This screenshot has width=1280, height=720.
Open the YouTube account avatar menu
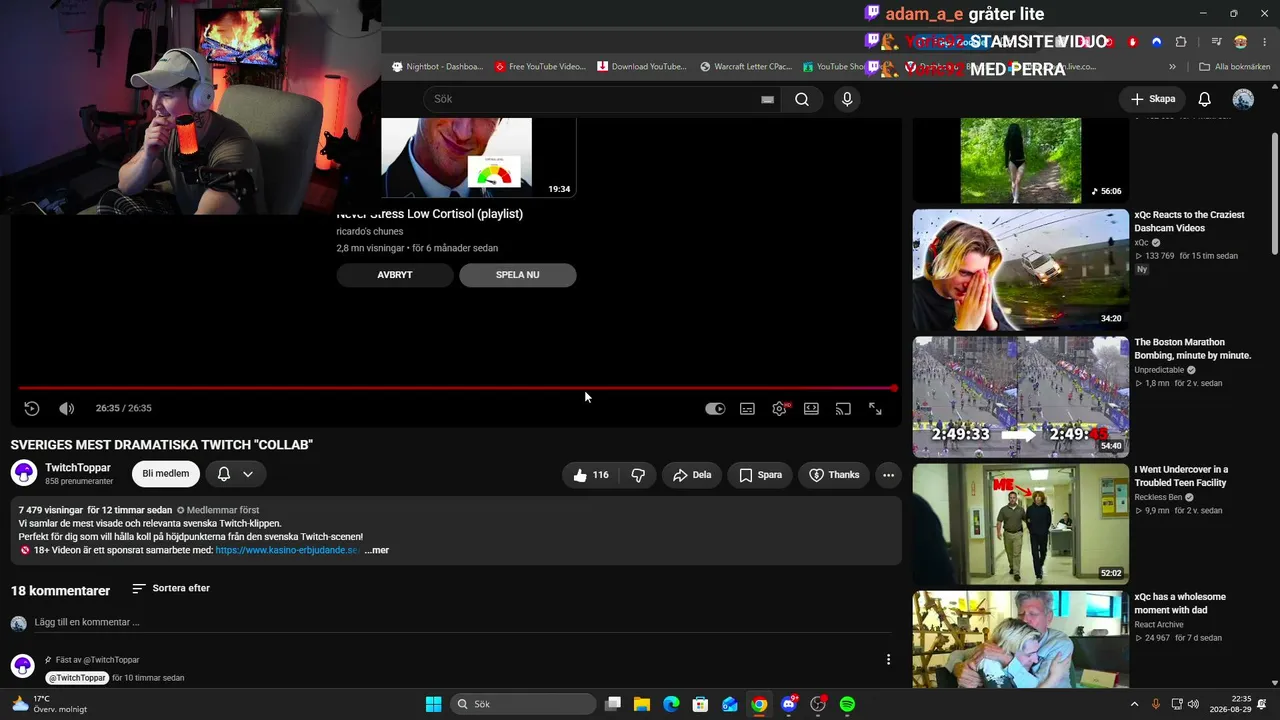tap(1243, 99)
